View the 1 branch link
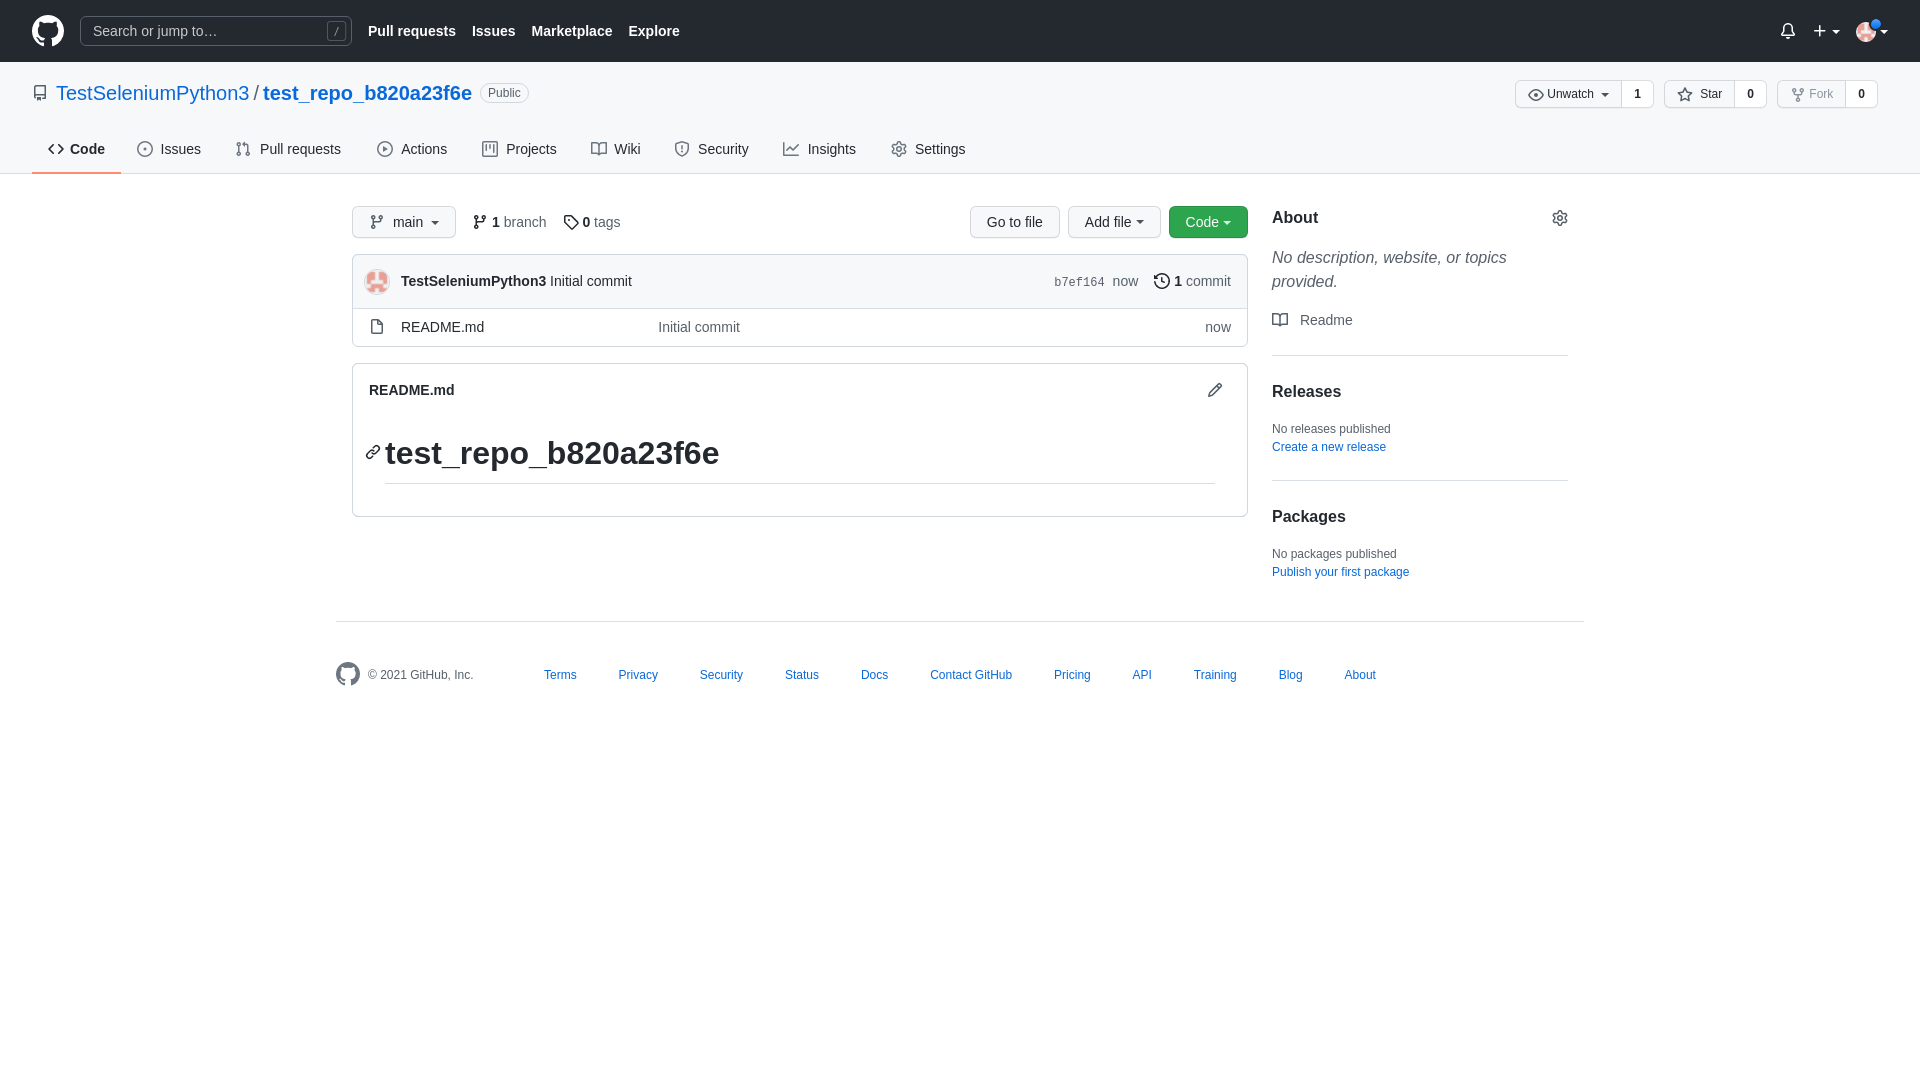The image size is (1920, 1080). click(x=509, y=222)
